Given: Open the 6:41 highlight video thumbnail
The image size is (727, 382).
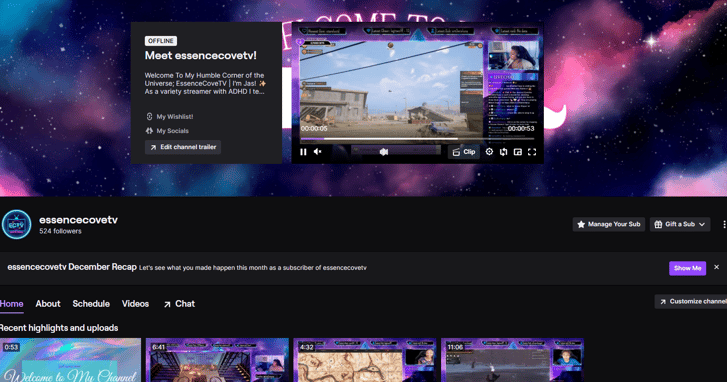Looking at the screenshot, I should pyautogui.click(x=217, y=360).
